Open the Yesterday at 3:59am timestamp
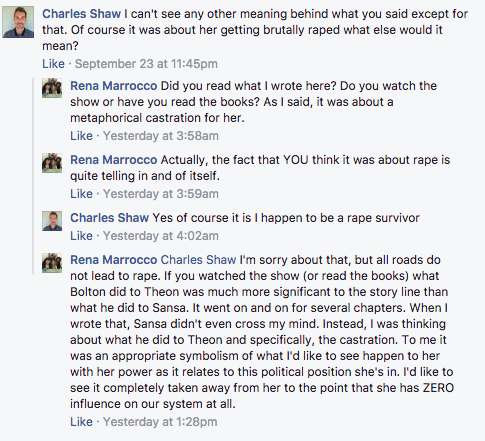The height and width of the screenshot is (441, 485). point(161,194)
